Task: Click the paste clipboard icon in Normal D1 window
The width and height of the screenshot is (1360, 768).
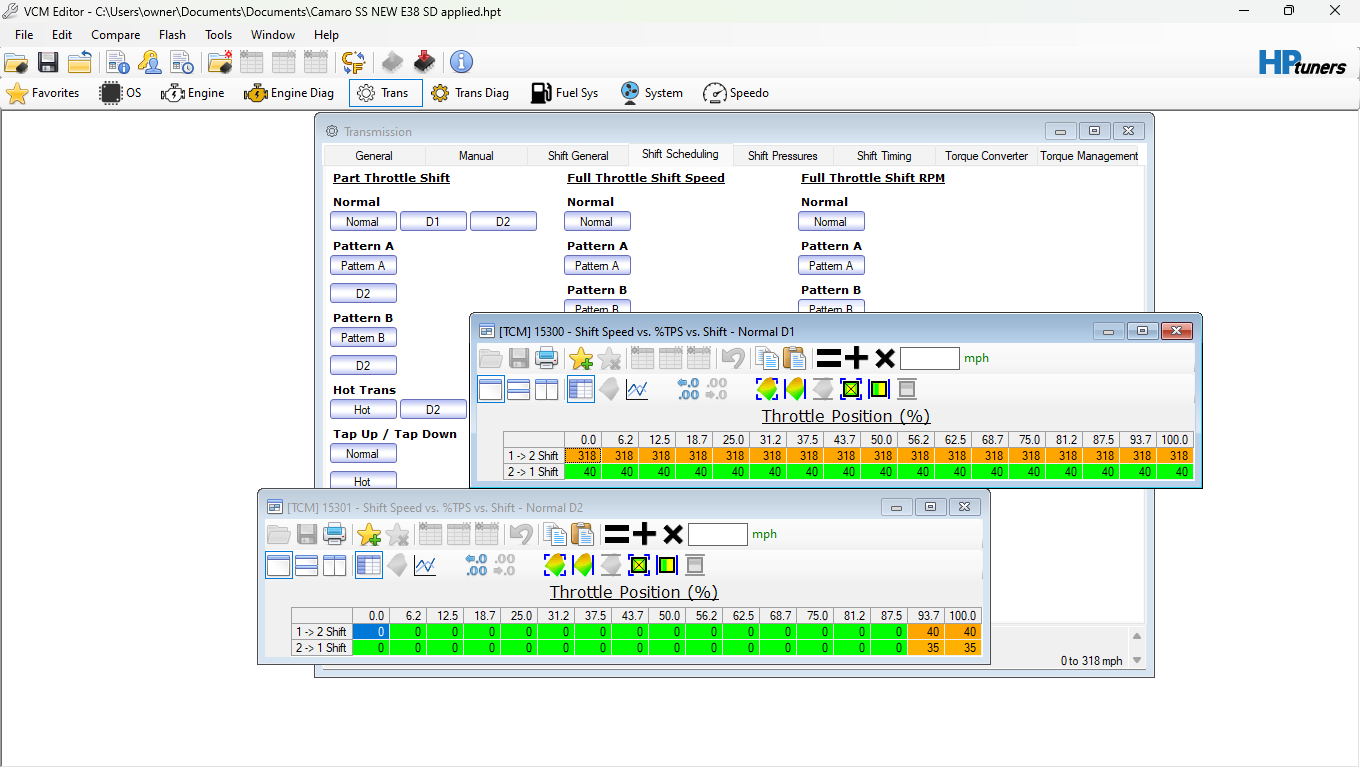Action: click(x=794, y=358)
